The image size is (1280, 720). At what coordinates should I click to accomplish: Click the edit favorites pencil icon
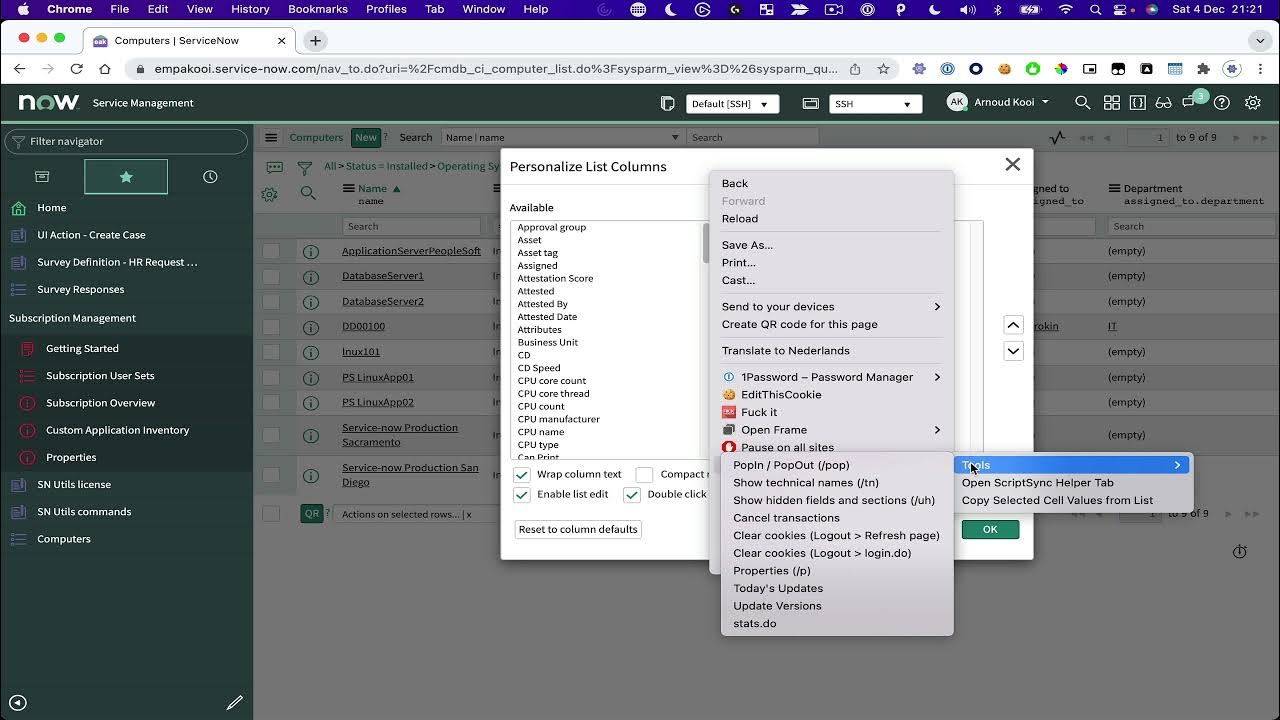click(x=234, y=703)
